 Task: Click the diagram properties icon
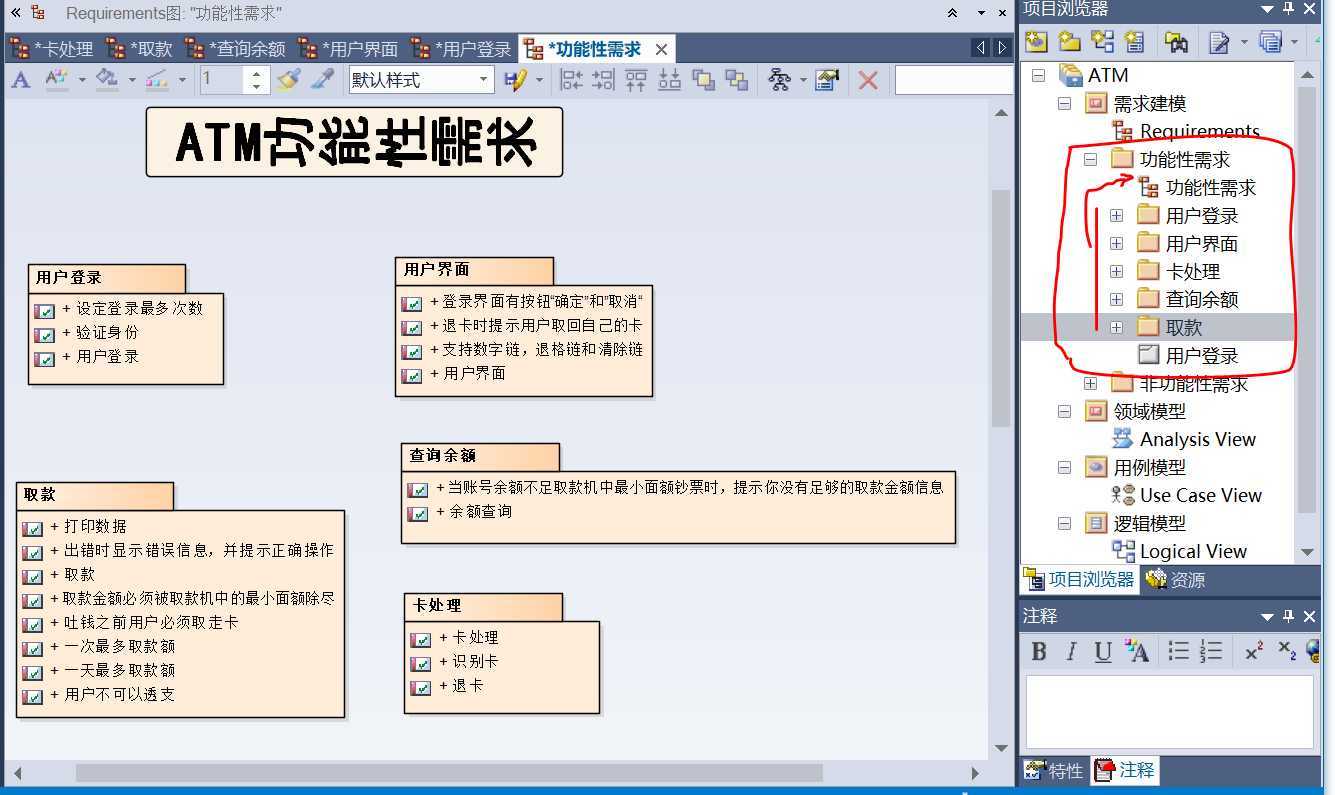point(827,80)
